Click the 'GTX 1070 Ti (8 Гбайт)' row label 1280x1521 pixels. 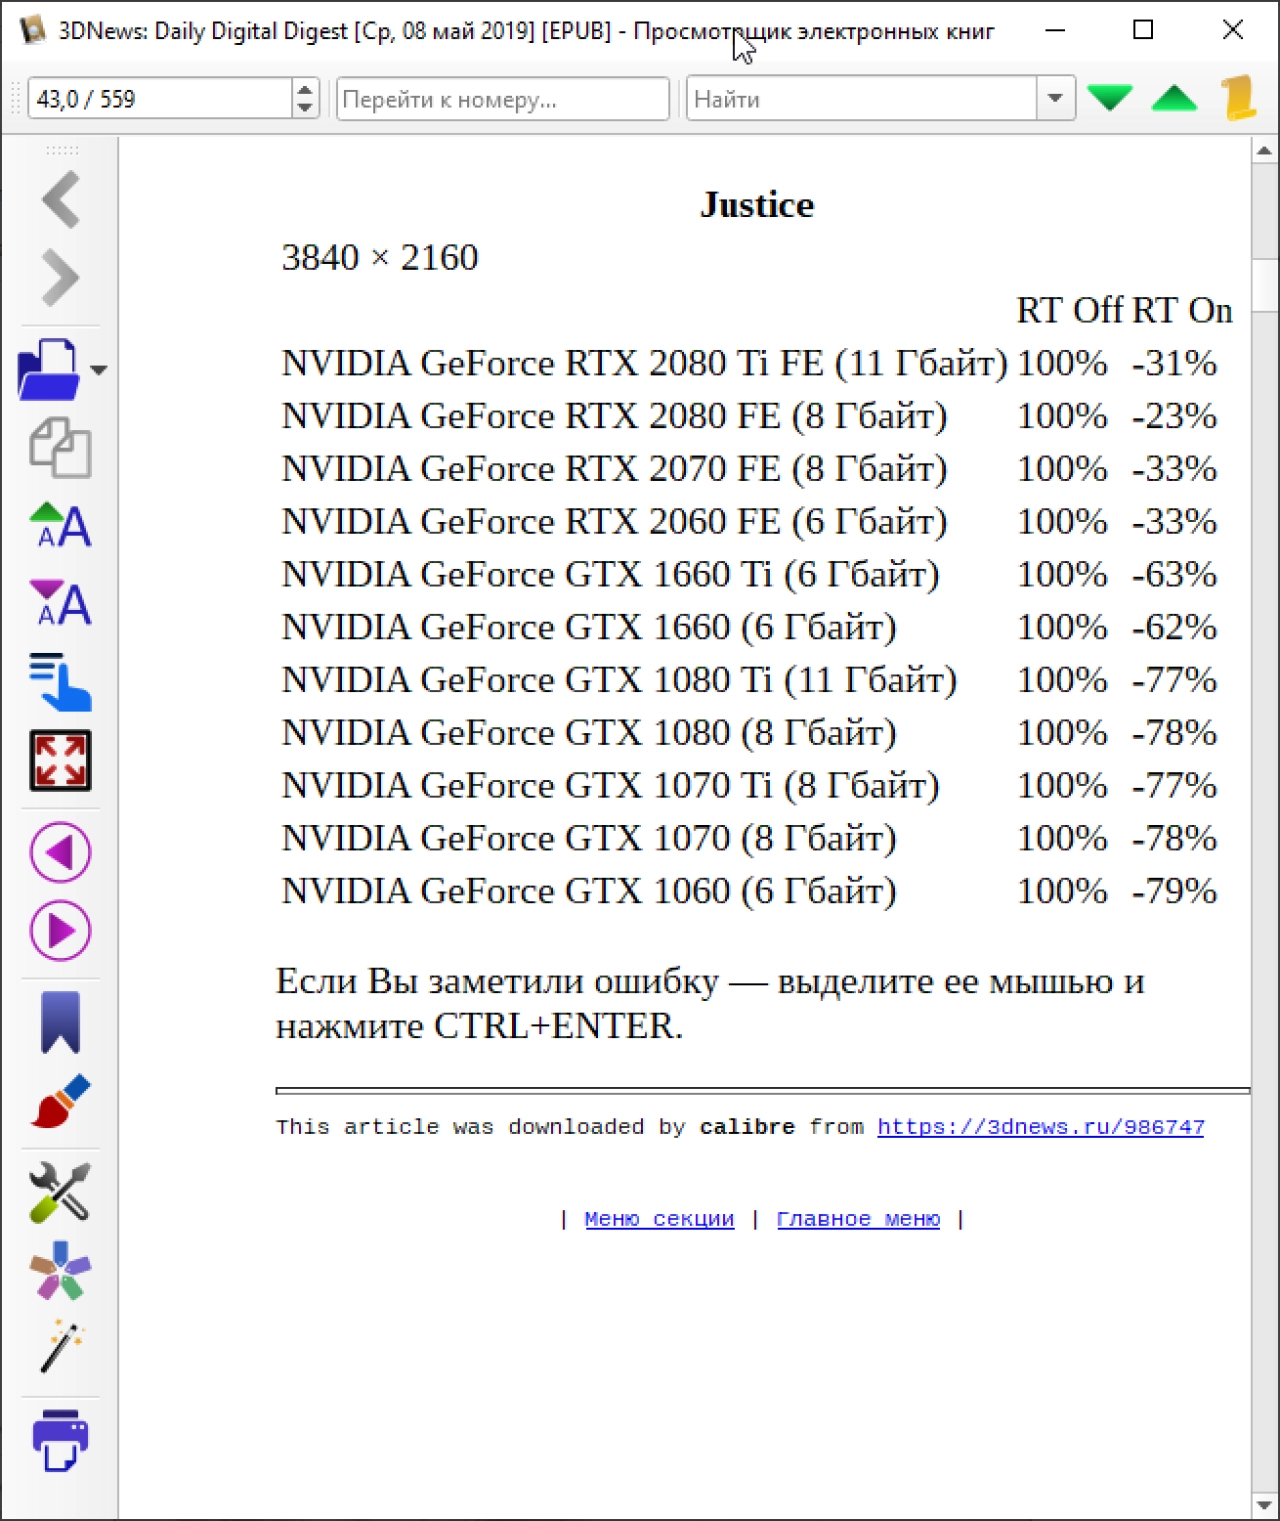611,787
